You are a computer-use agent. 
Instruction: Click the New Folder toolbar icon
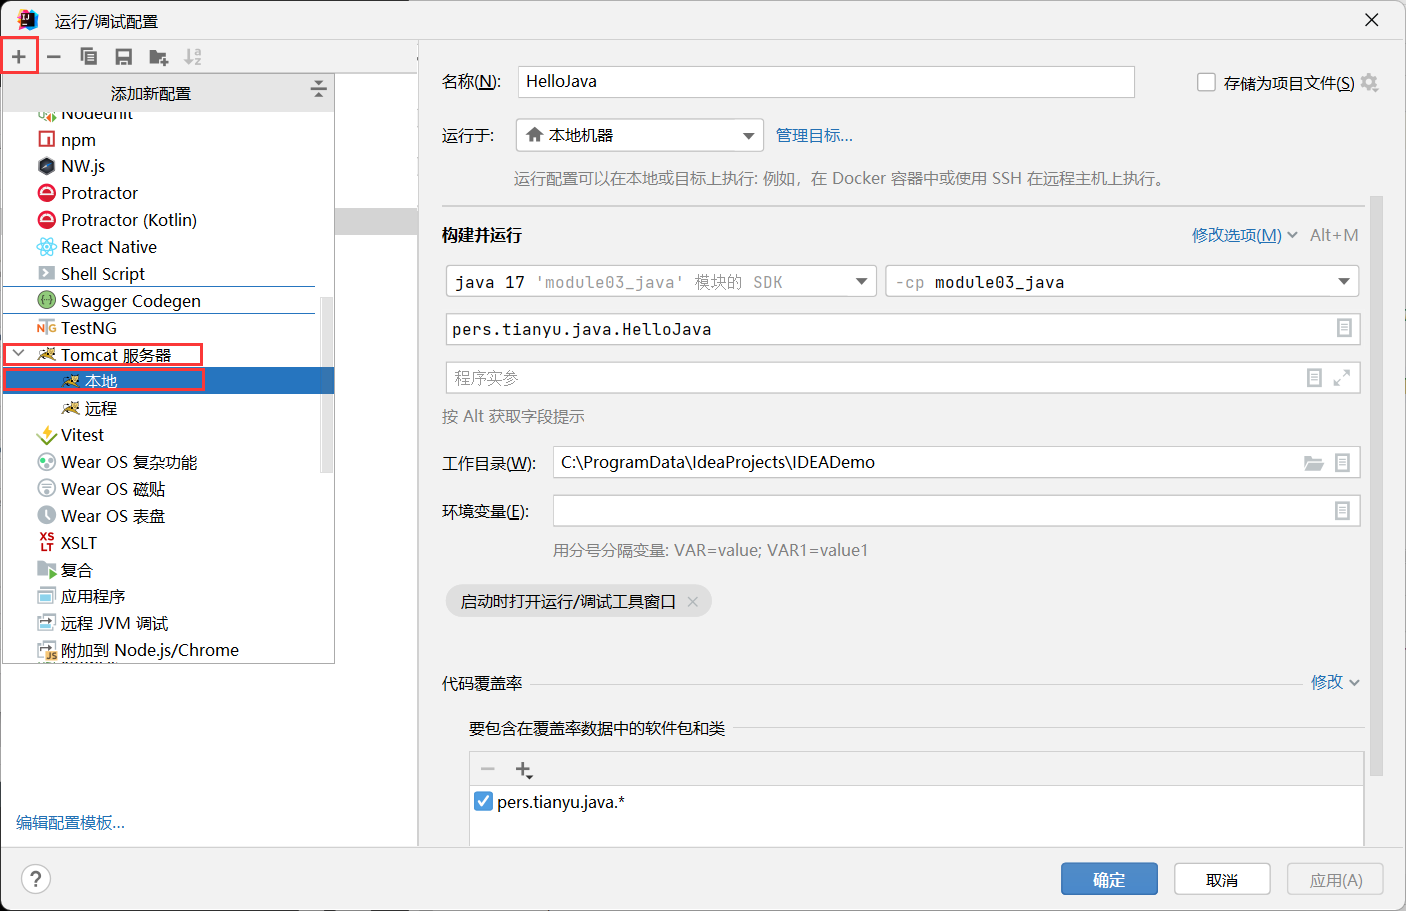tap(158, 57)
